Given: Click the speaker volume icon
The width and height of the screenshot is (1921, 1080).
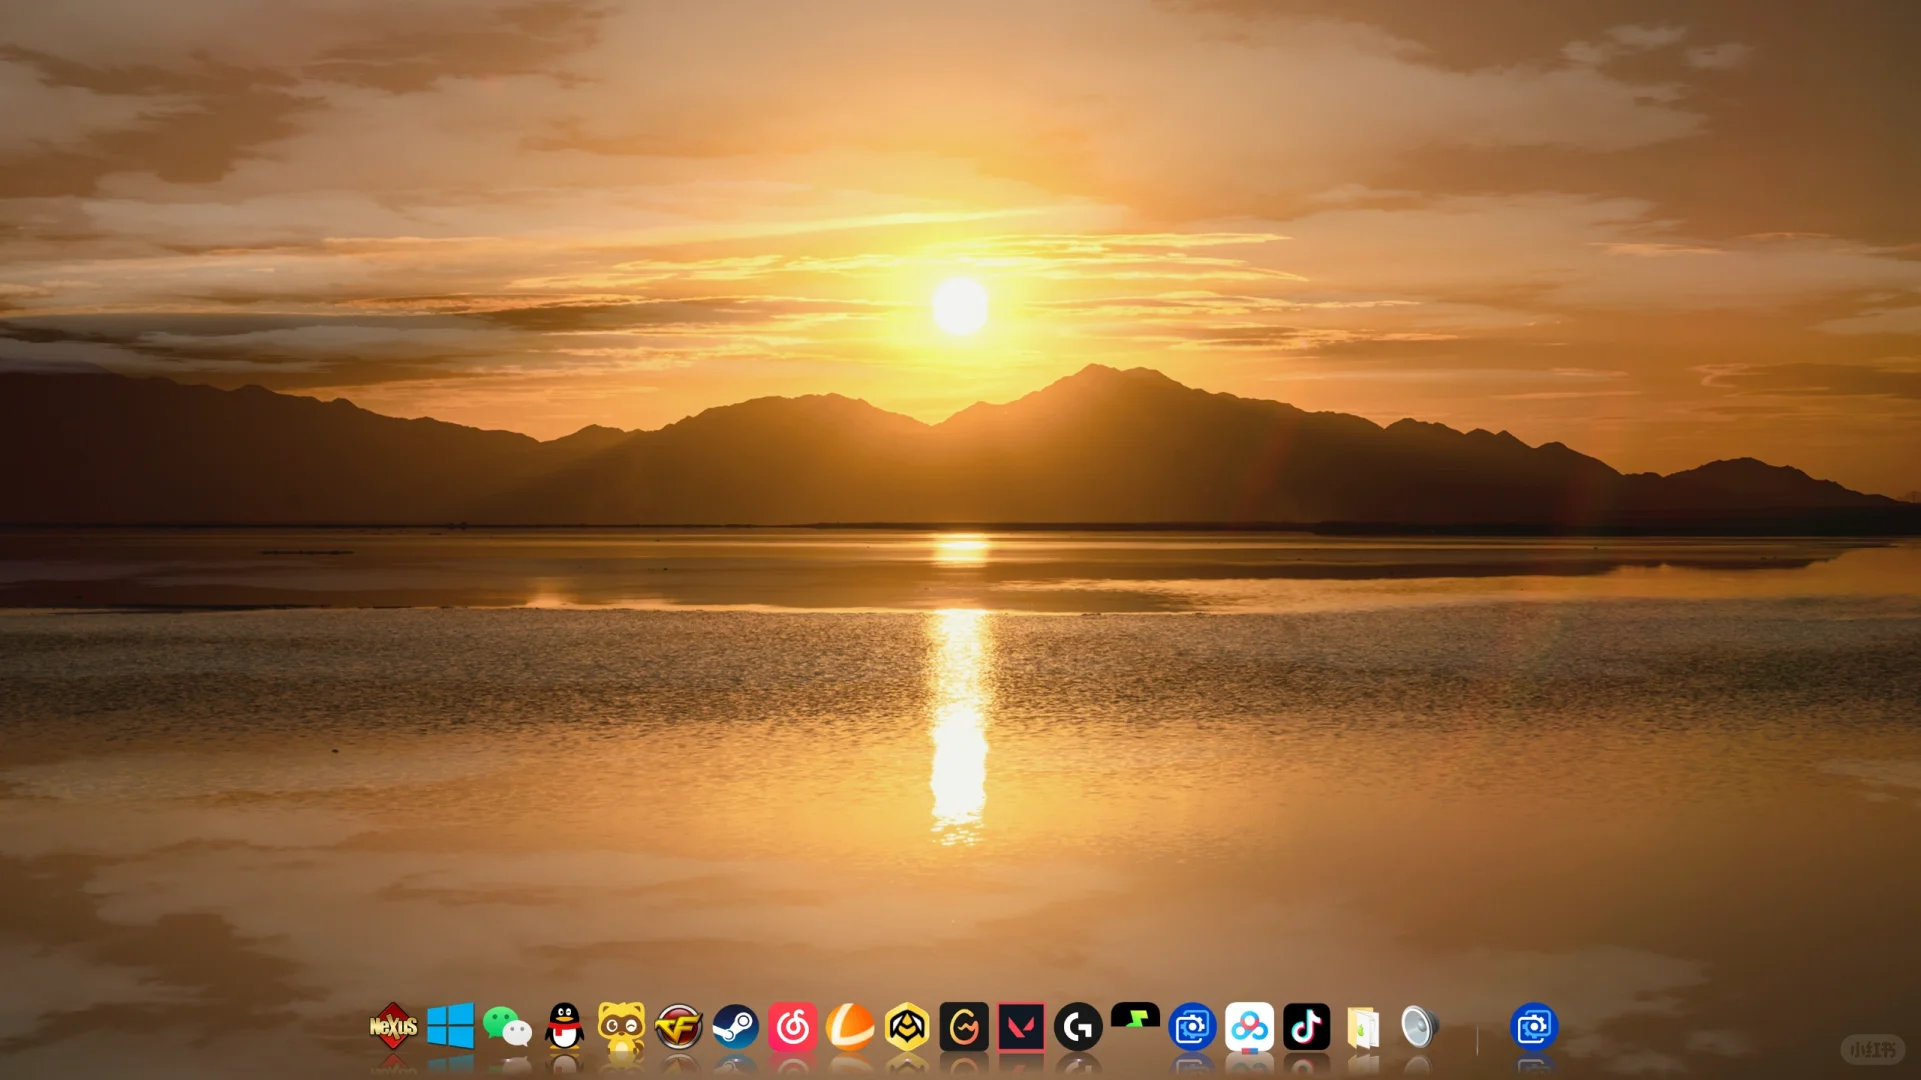Looking at the screenshot, I should [1420, 1027].
